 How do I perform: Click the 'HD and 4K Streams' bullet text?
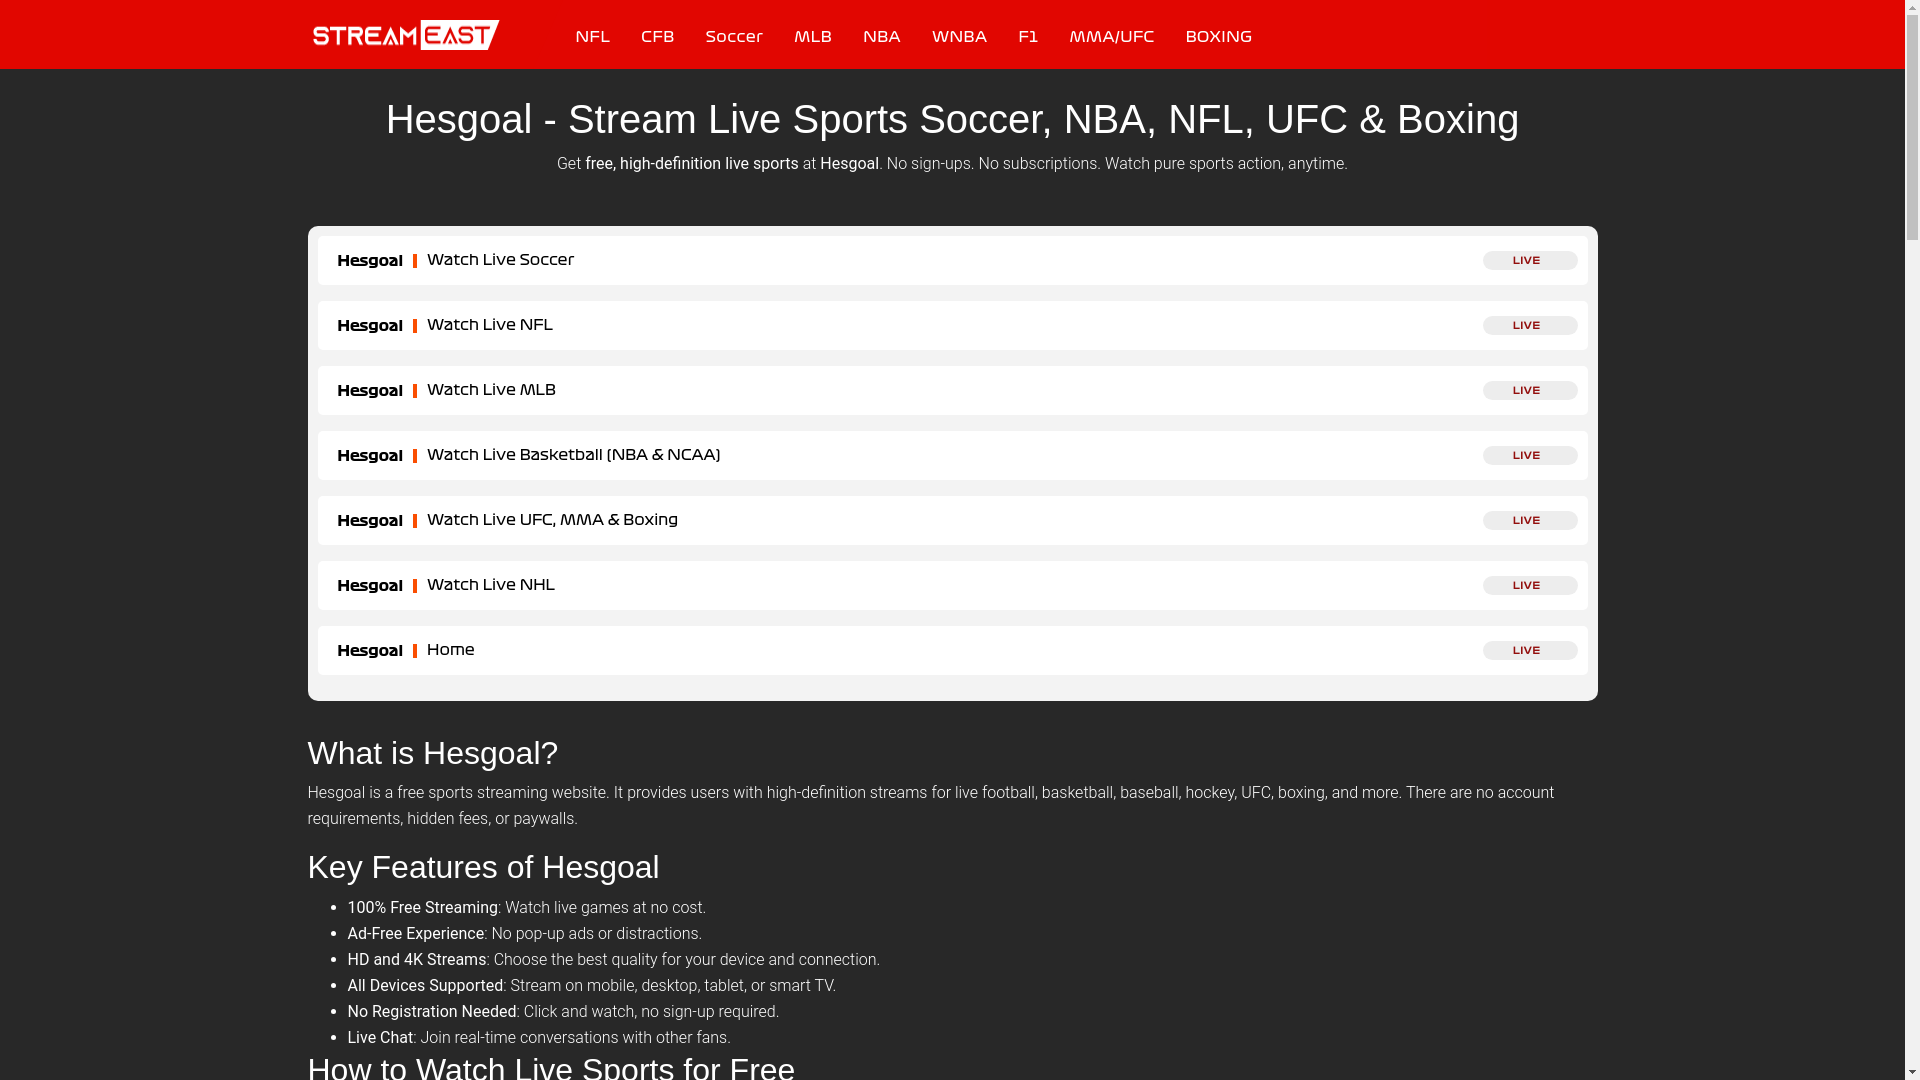click(417, 959)
